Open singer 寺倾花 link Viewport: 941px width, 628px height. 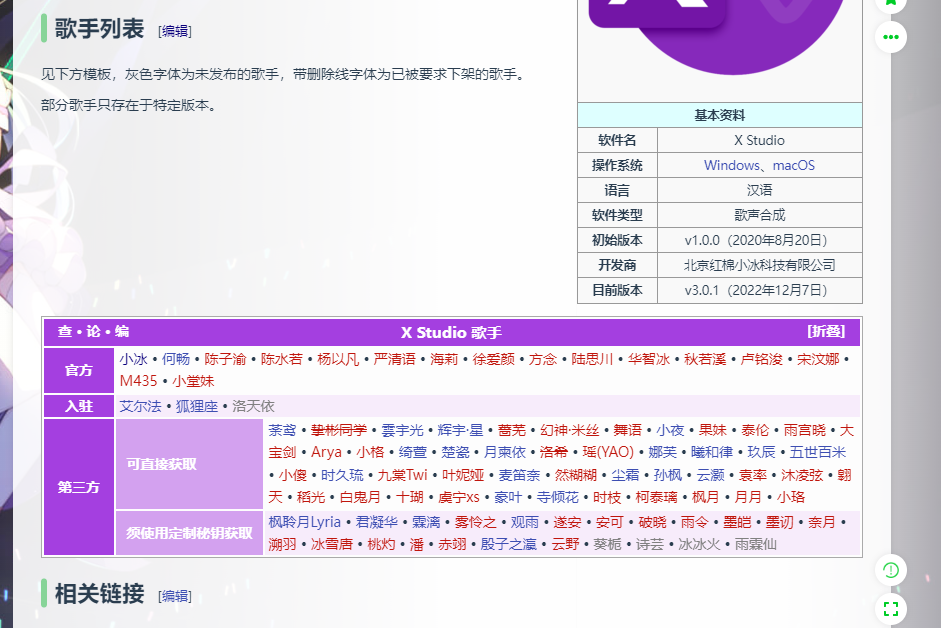[558, 497]
